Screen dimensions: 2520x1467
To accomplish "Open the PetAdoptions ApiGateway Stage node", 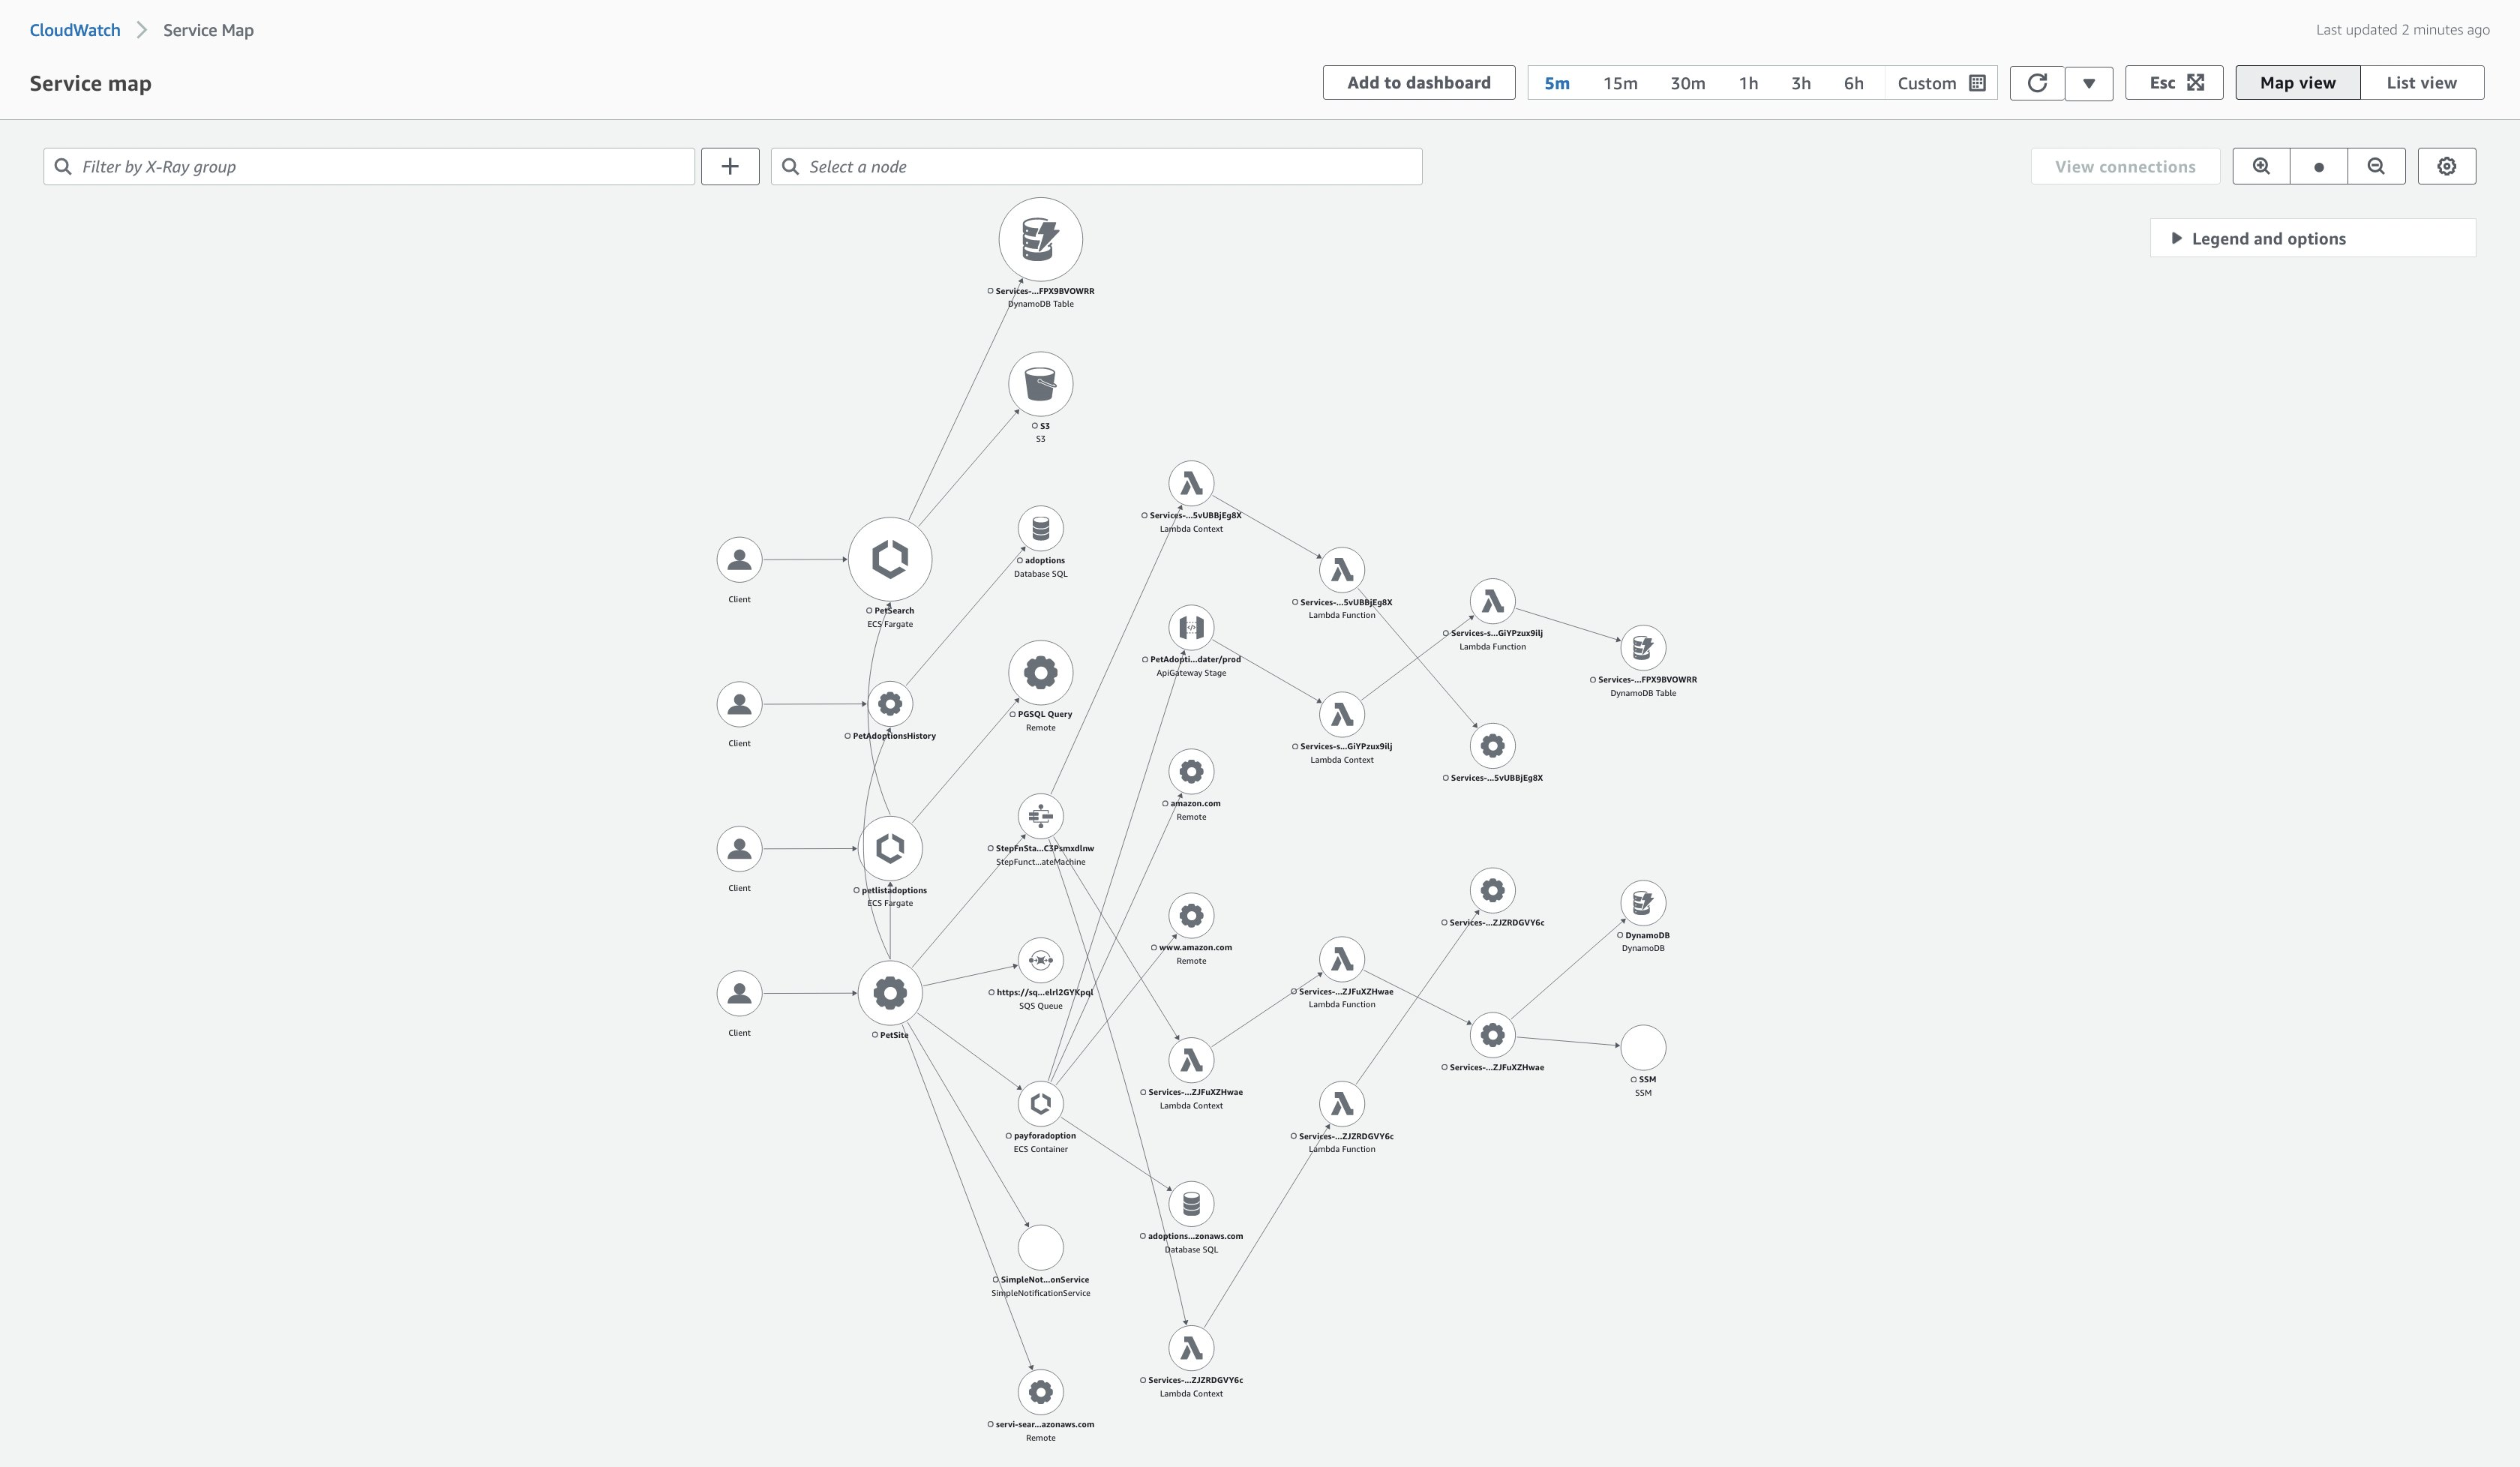I will tap(1191, 626).
